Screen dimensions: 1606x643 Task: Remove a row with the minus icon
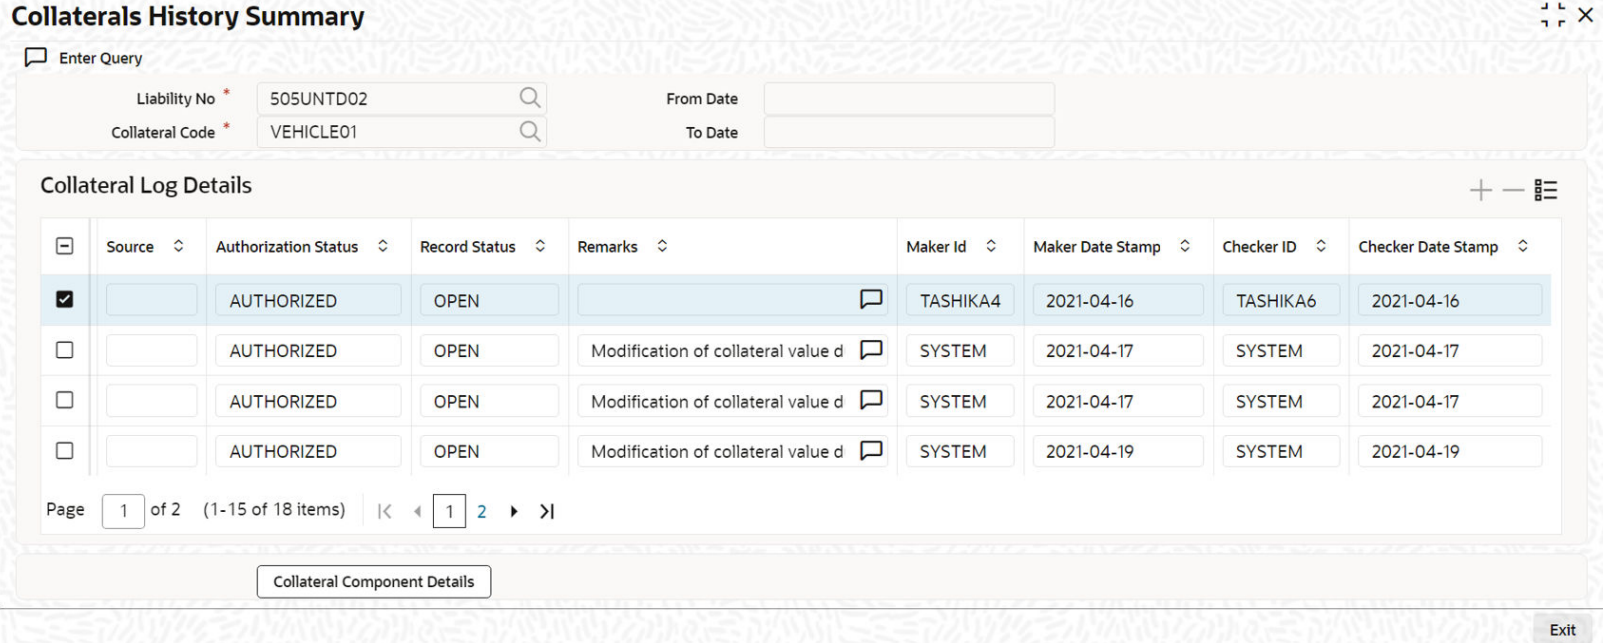tap(1513, 190)
